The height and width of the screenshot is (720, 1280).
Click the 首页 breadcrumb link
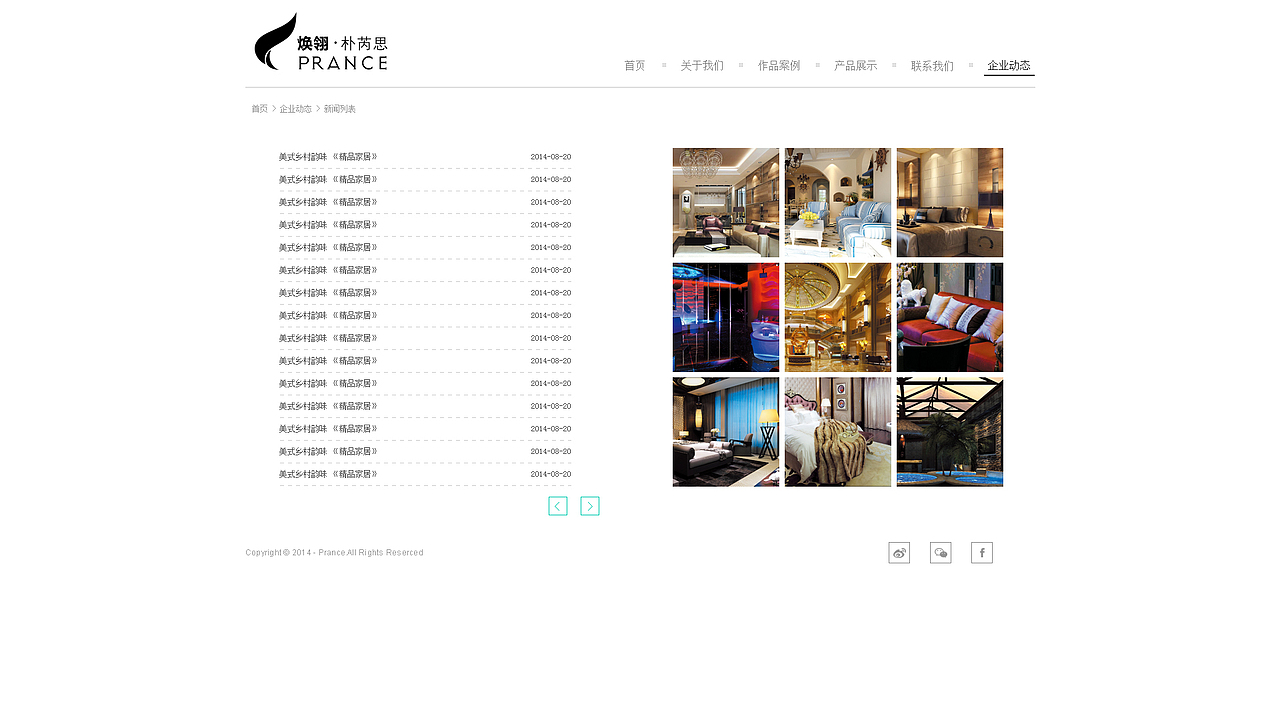259,109
